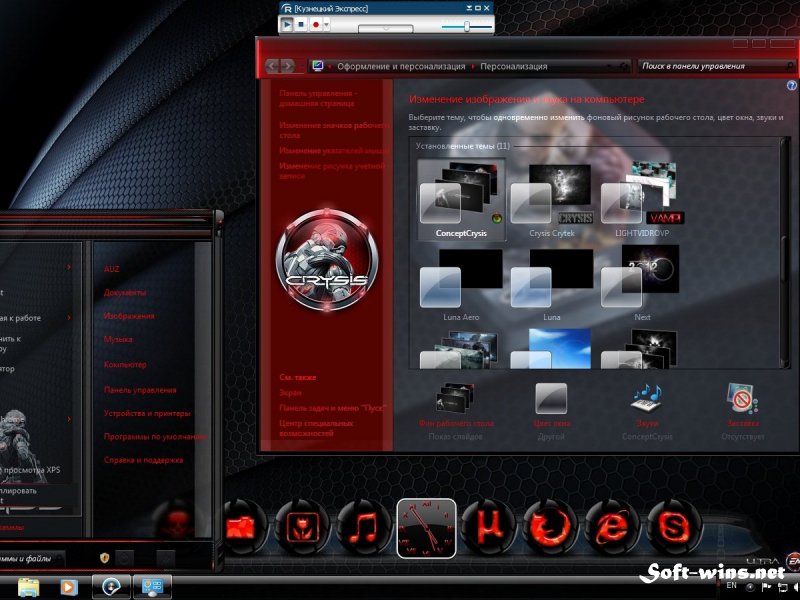The height and width of the screenshot is (600, 800).
Task: Select 'Персонализация' breadcrumb item
Action: point(513,66)
